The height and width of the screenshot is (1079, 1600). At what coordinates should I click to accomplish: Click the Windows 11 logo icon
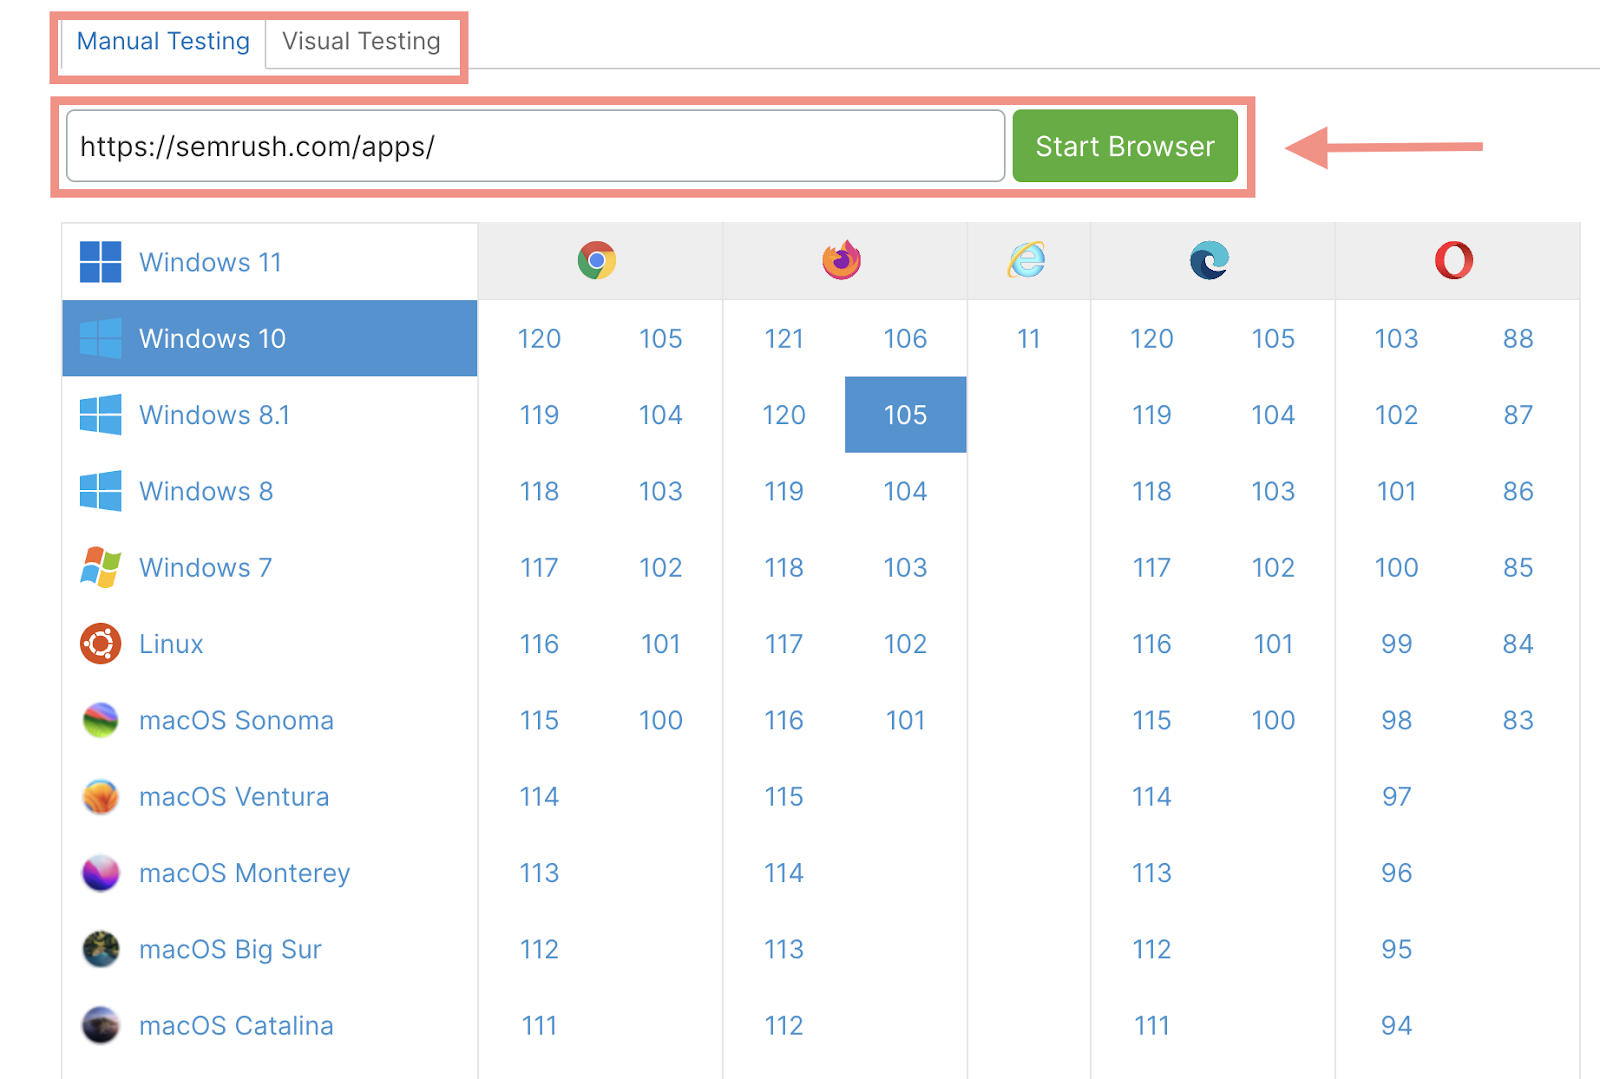101,262
